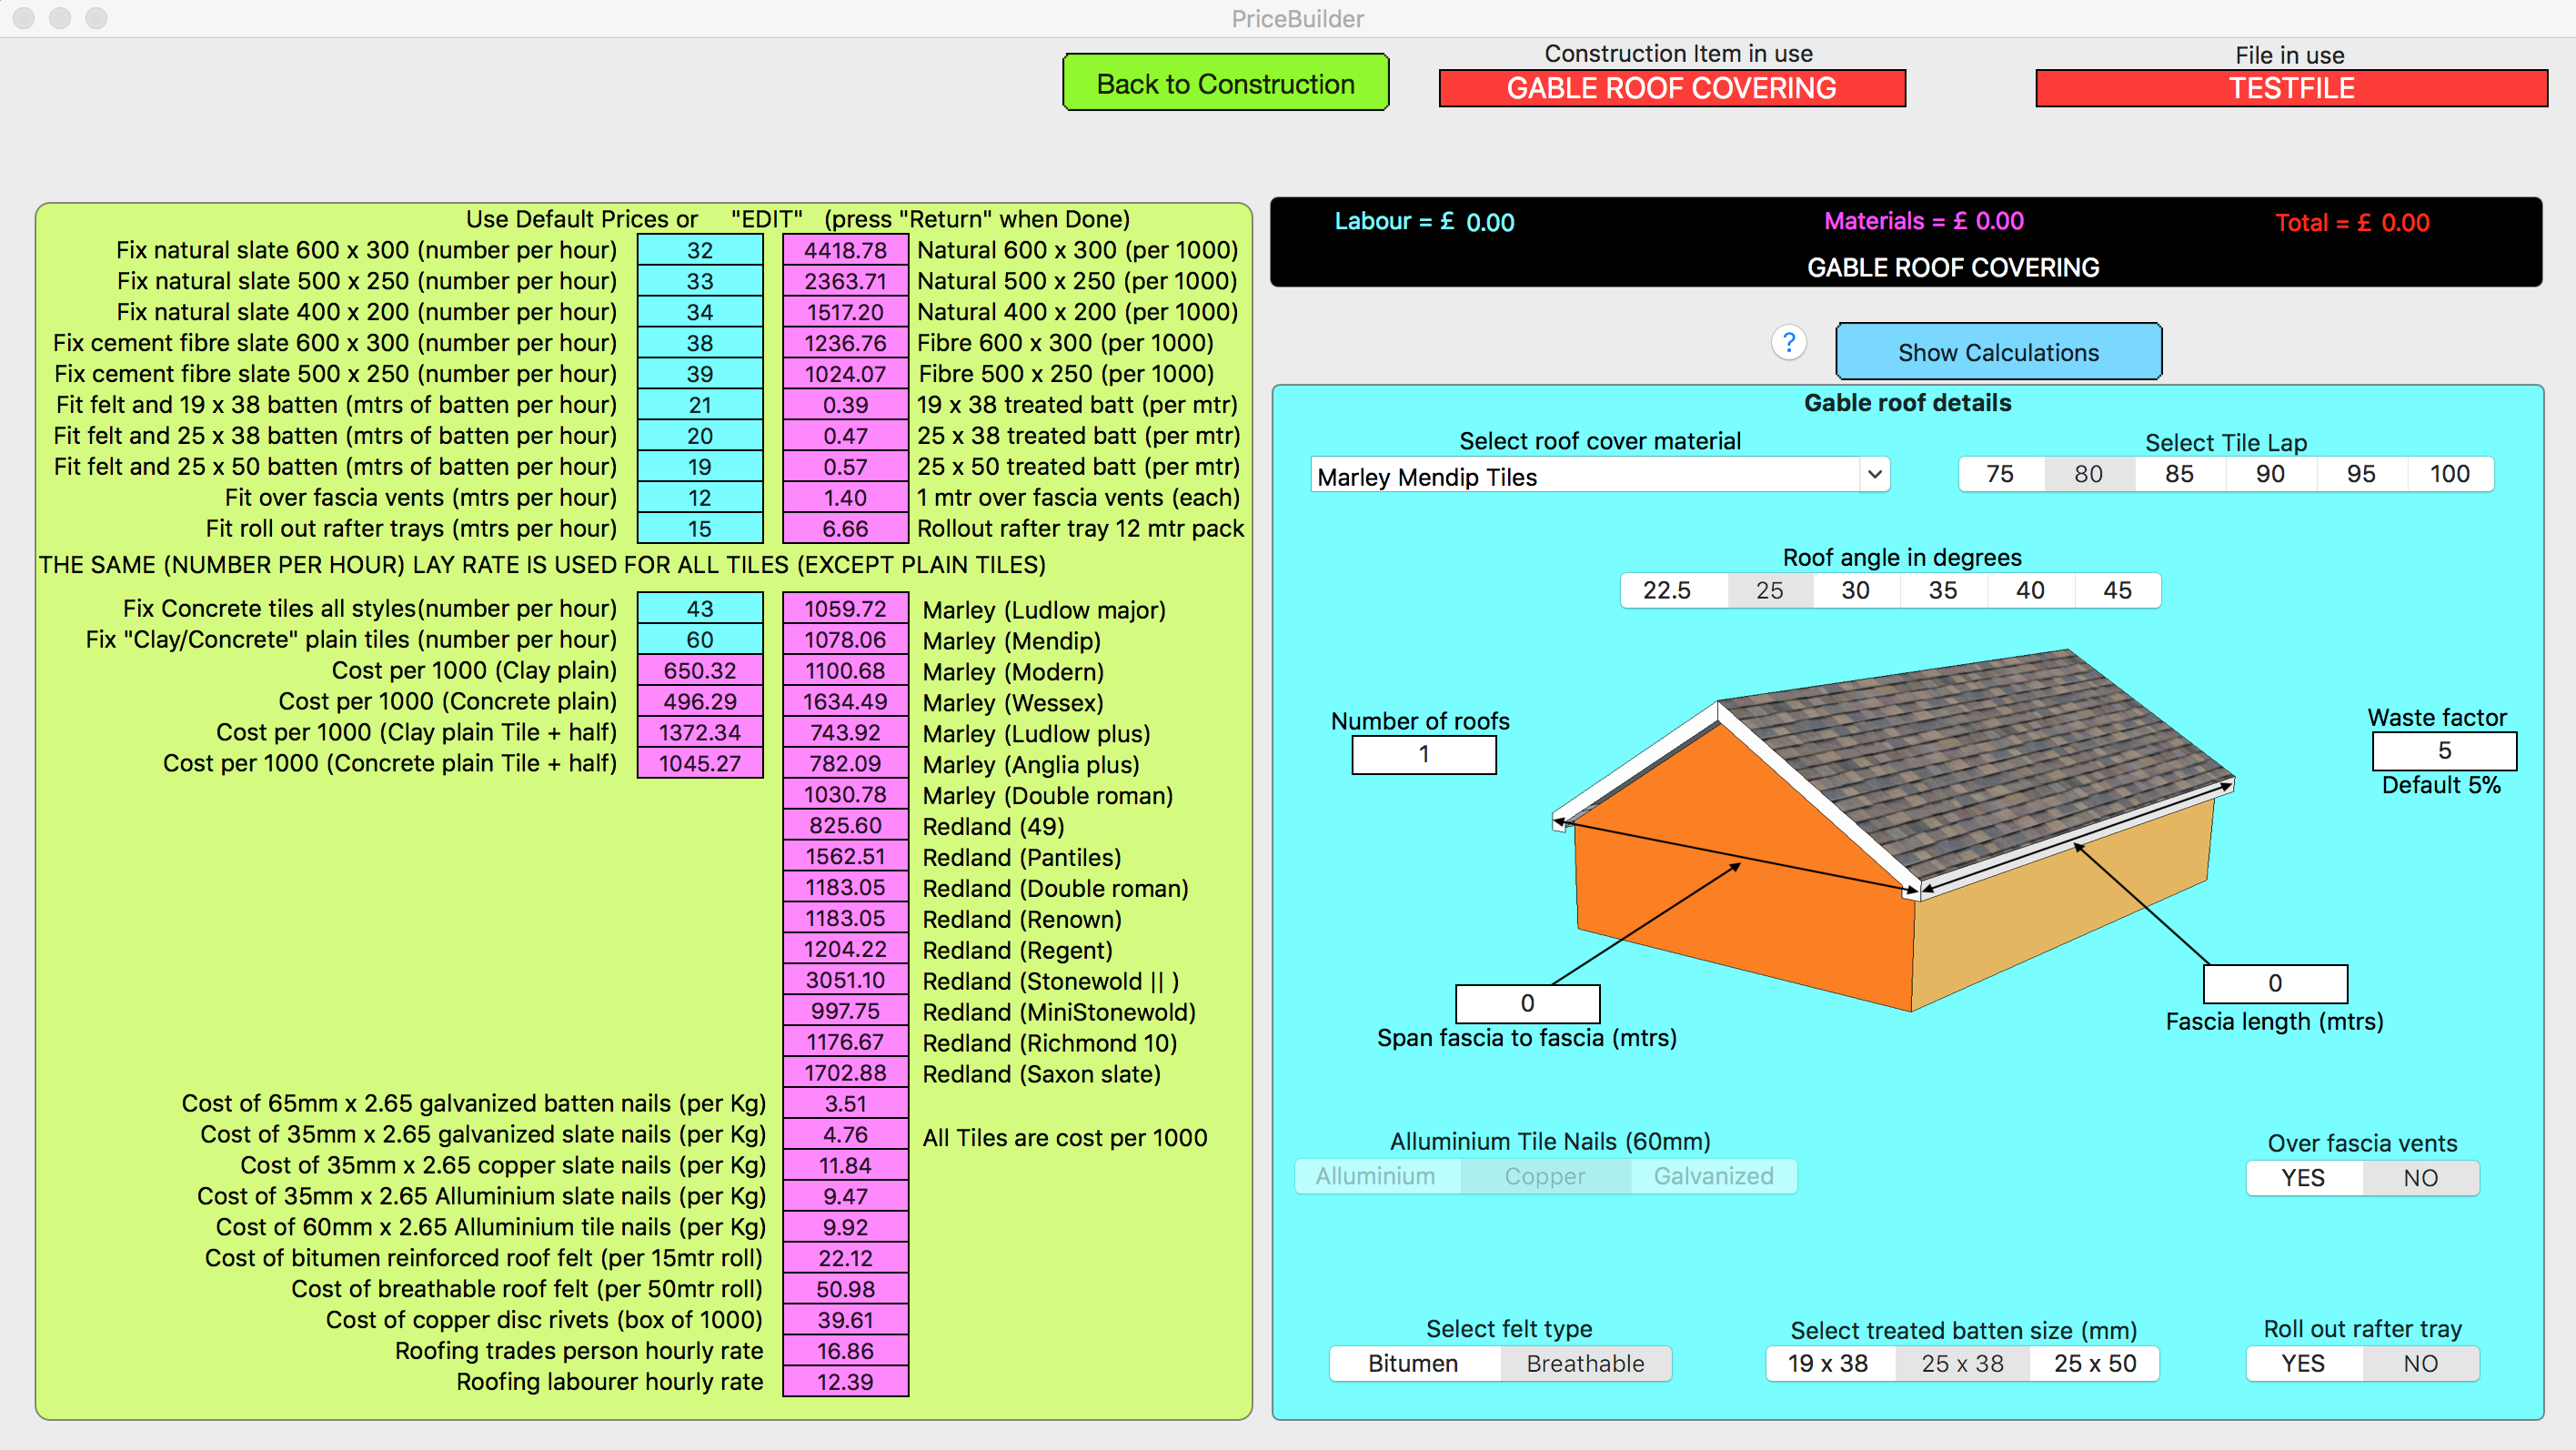Click the Waste factor field
Screen dimensions: 2576x1450
2444,750
